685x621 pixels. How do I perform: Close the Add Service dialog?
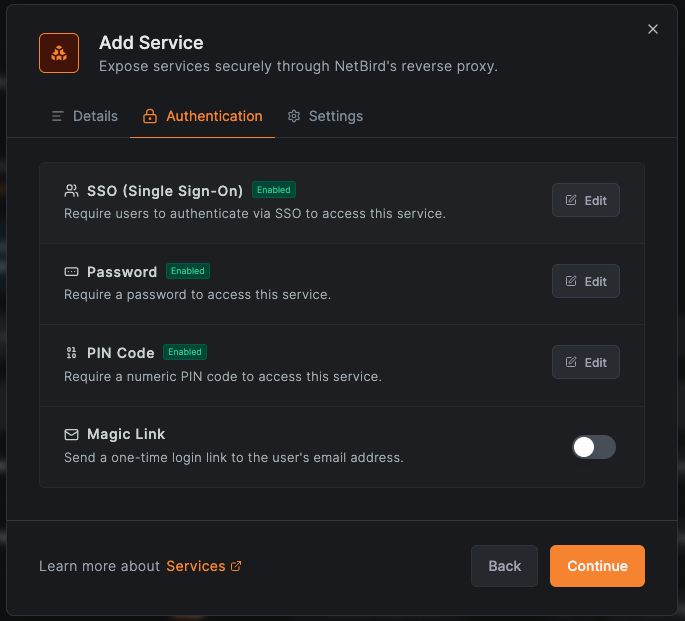point(653,29)
